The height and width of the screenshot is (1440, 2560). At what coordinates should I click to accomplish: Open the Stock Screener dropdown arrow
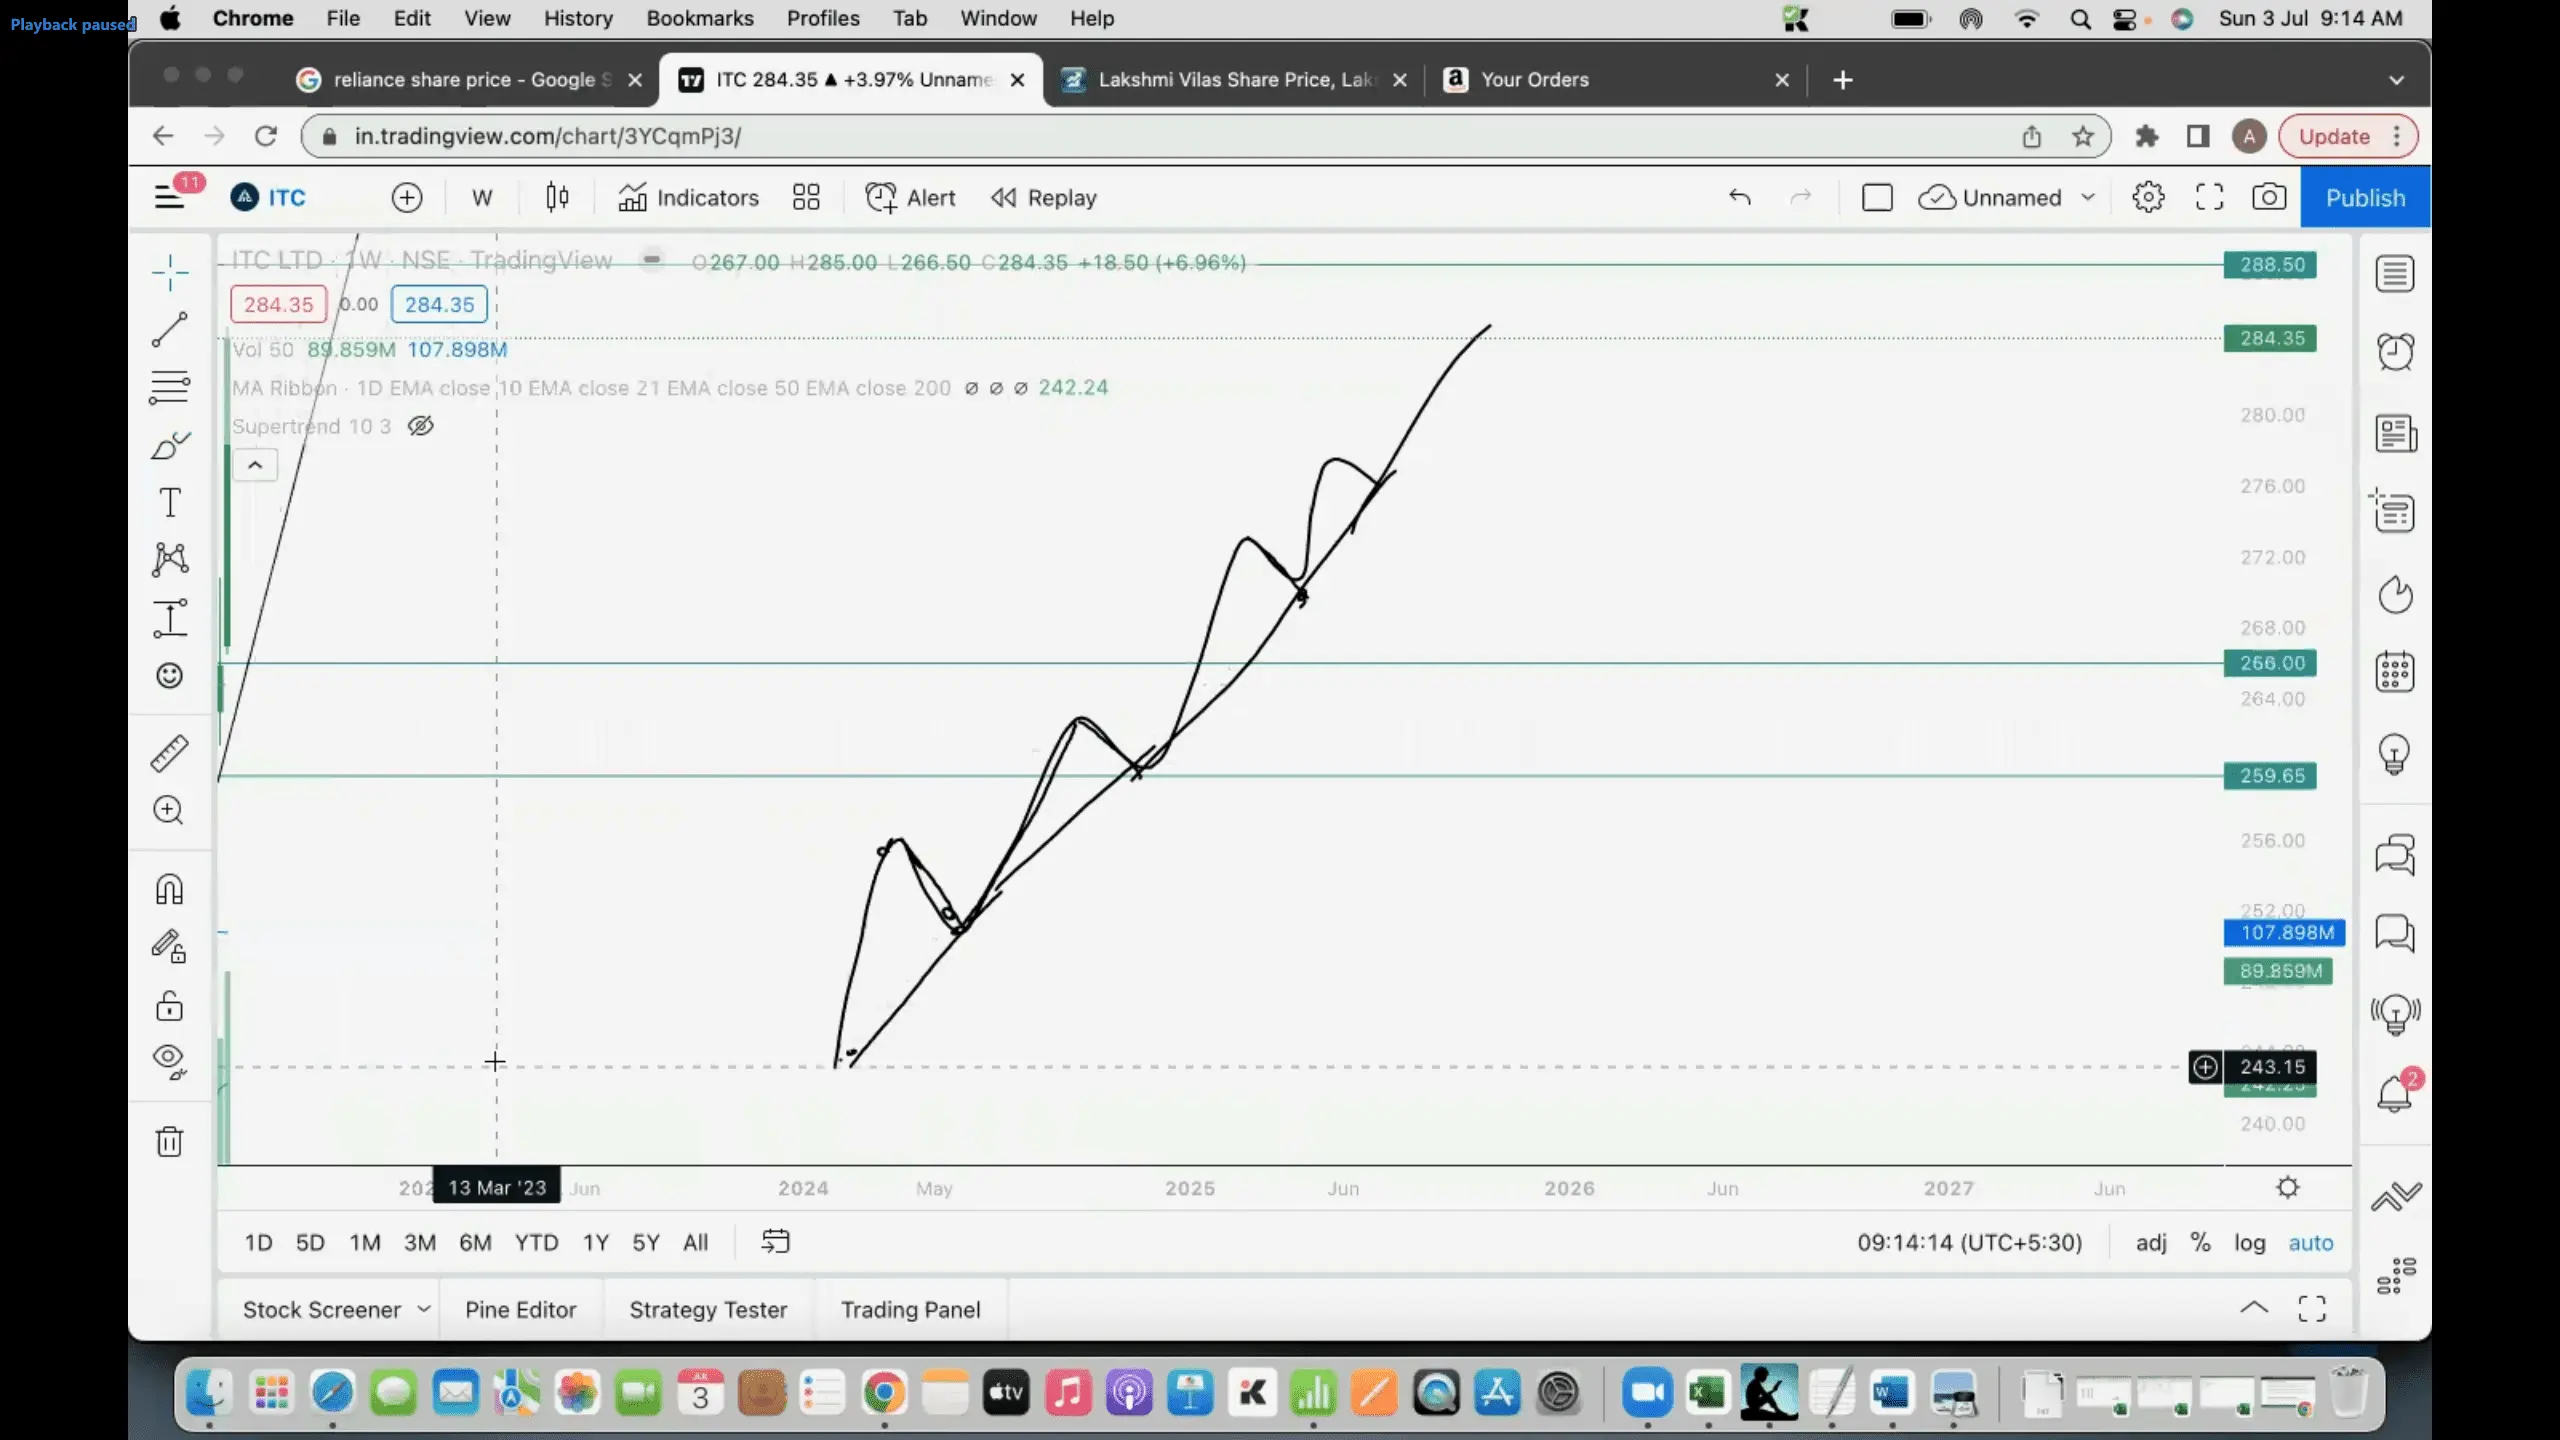click(424, 1309)
